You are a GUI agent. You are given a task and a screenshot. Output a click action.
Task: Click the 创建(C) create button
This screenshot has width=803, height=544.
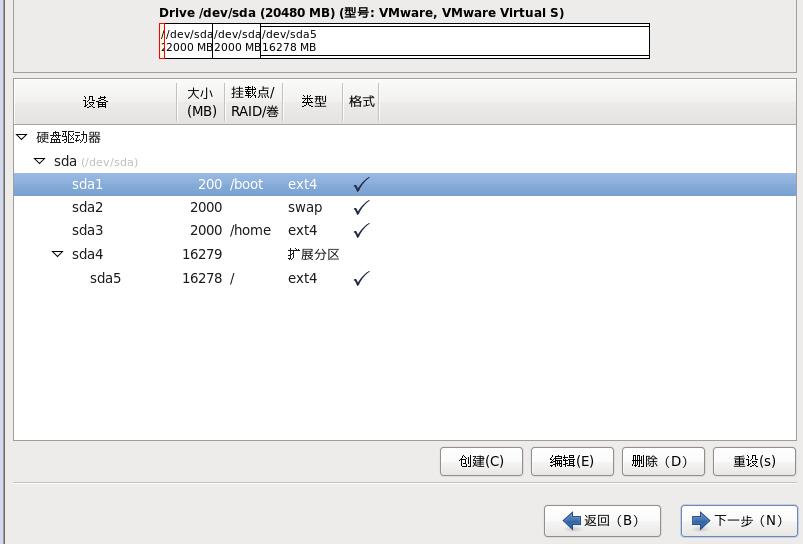click(481, 462)
